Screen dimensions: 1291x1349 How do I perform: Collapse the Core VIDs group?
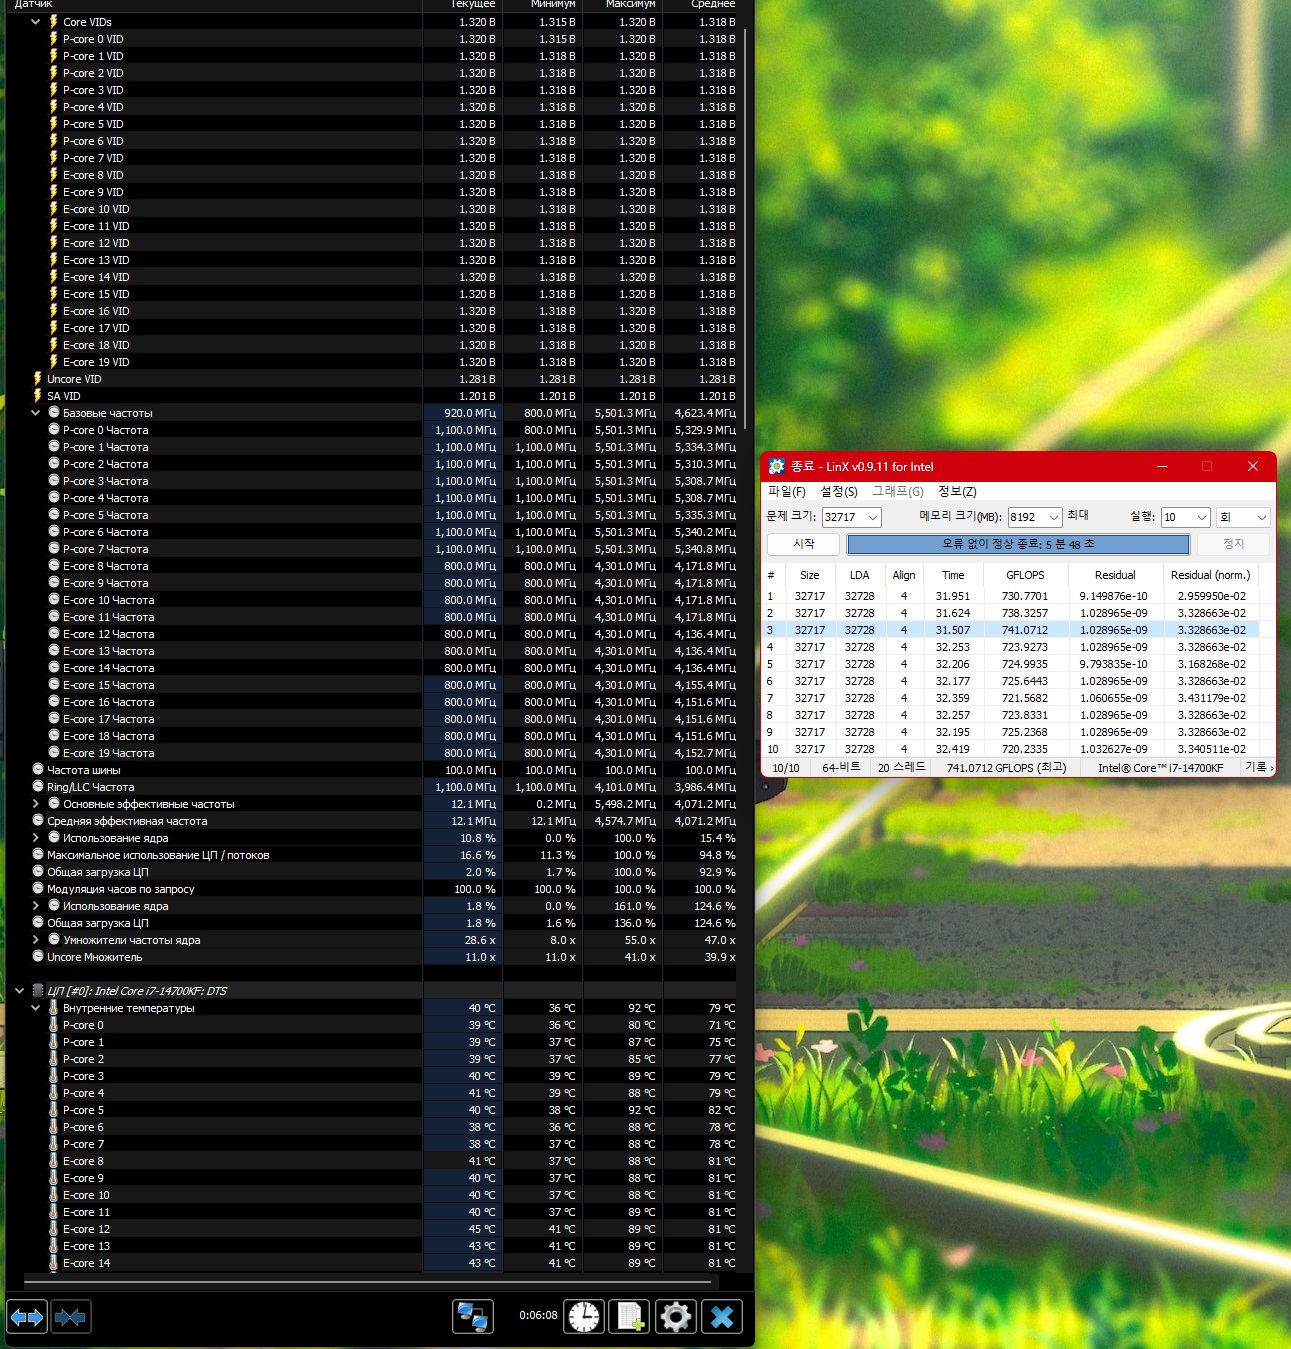click(36, 21)
